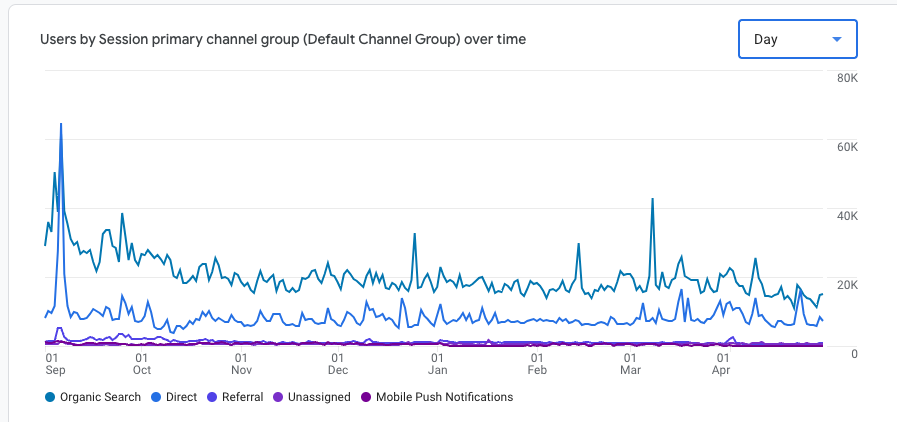Open the Day granularity dropdown

coord(797,40)
